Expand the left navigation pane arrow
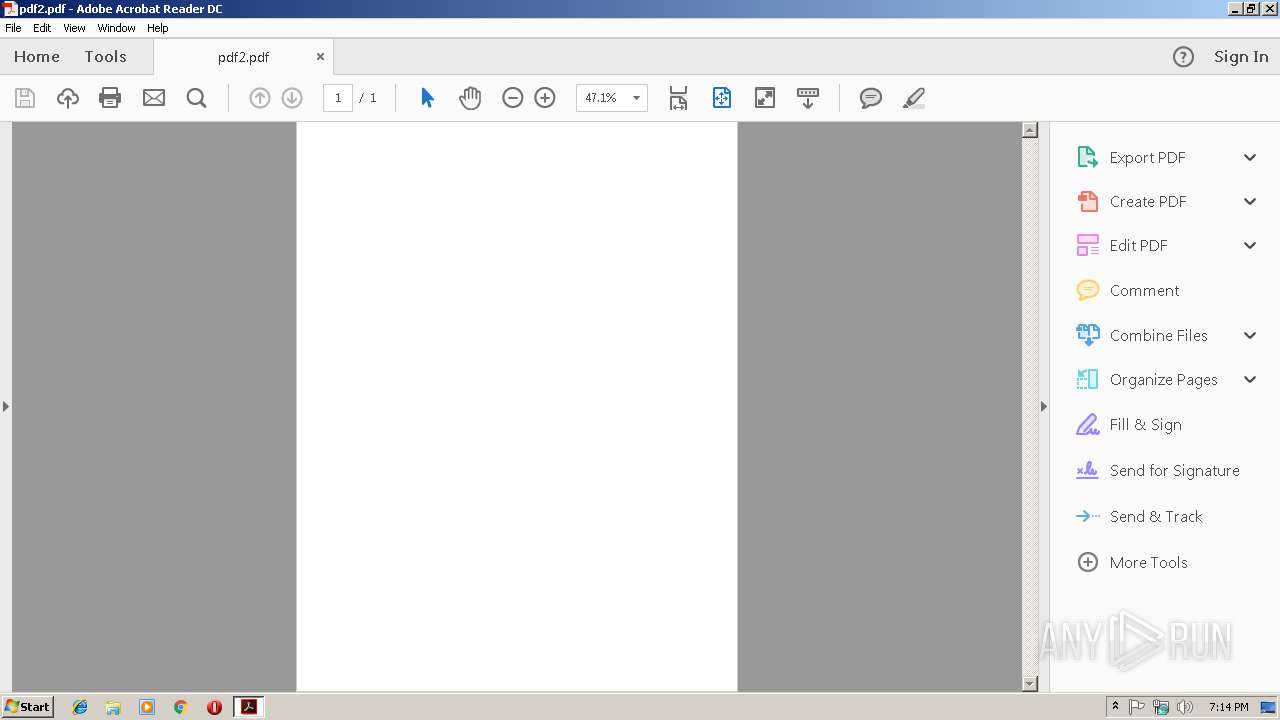Screen dimensions: 1280x720 [x=6, y=406]
